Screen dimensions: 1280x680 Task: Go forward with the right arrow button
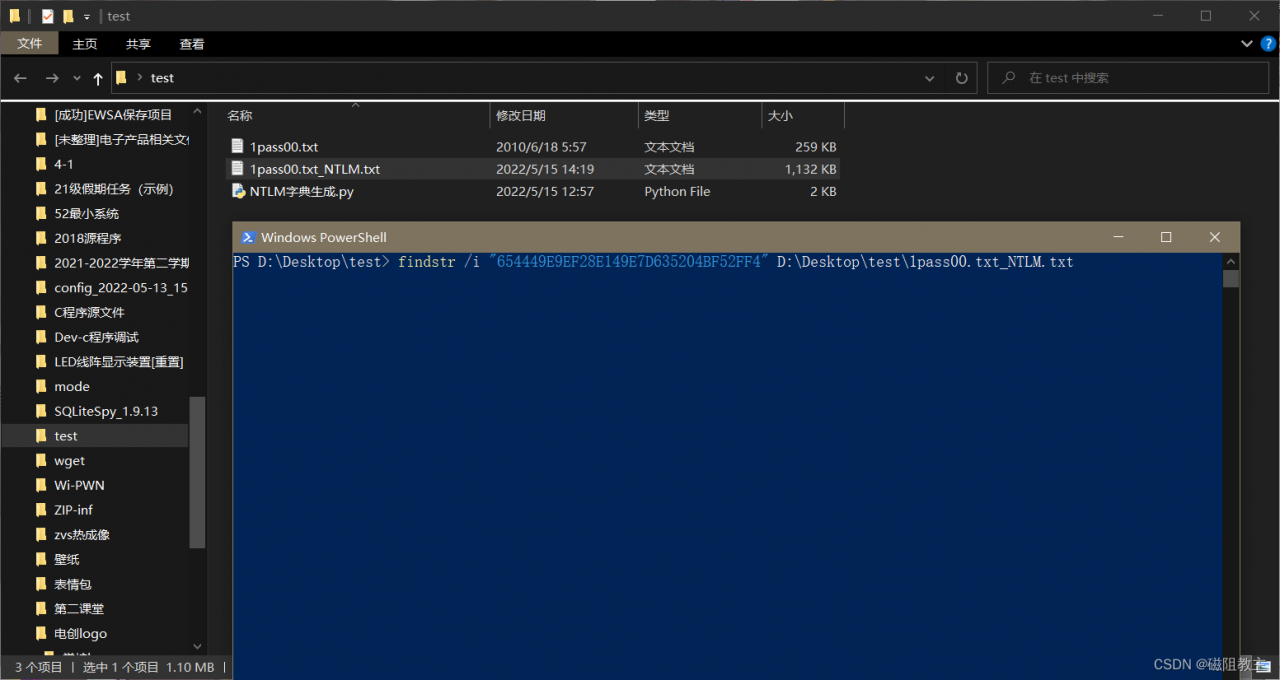coord(52,78)
